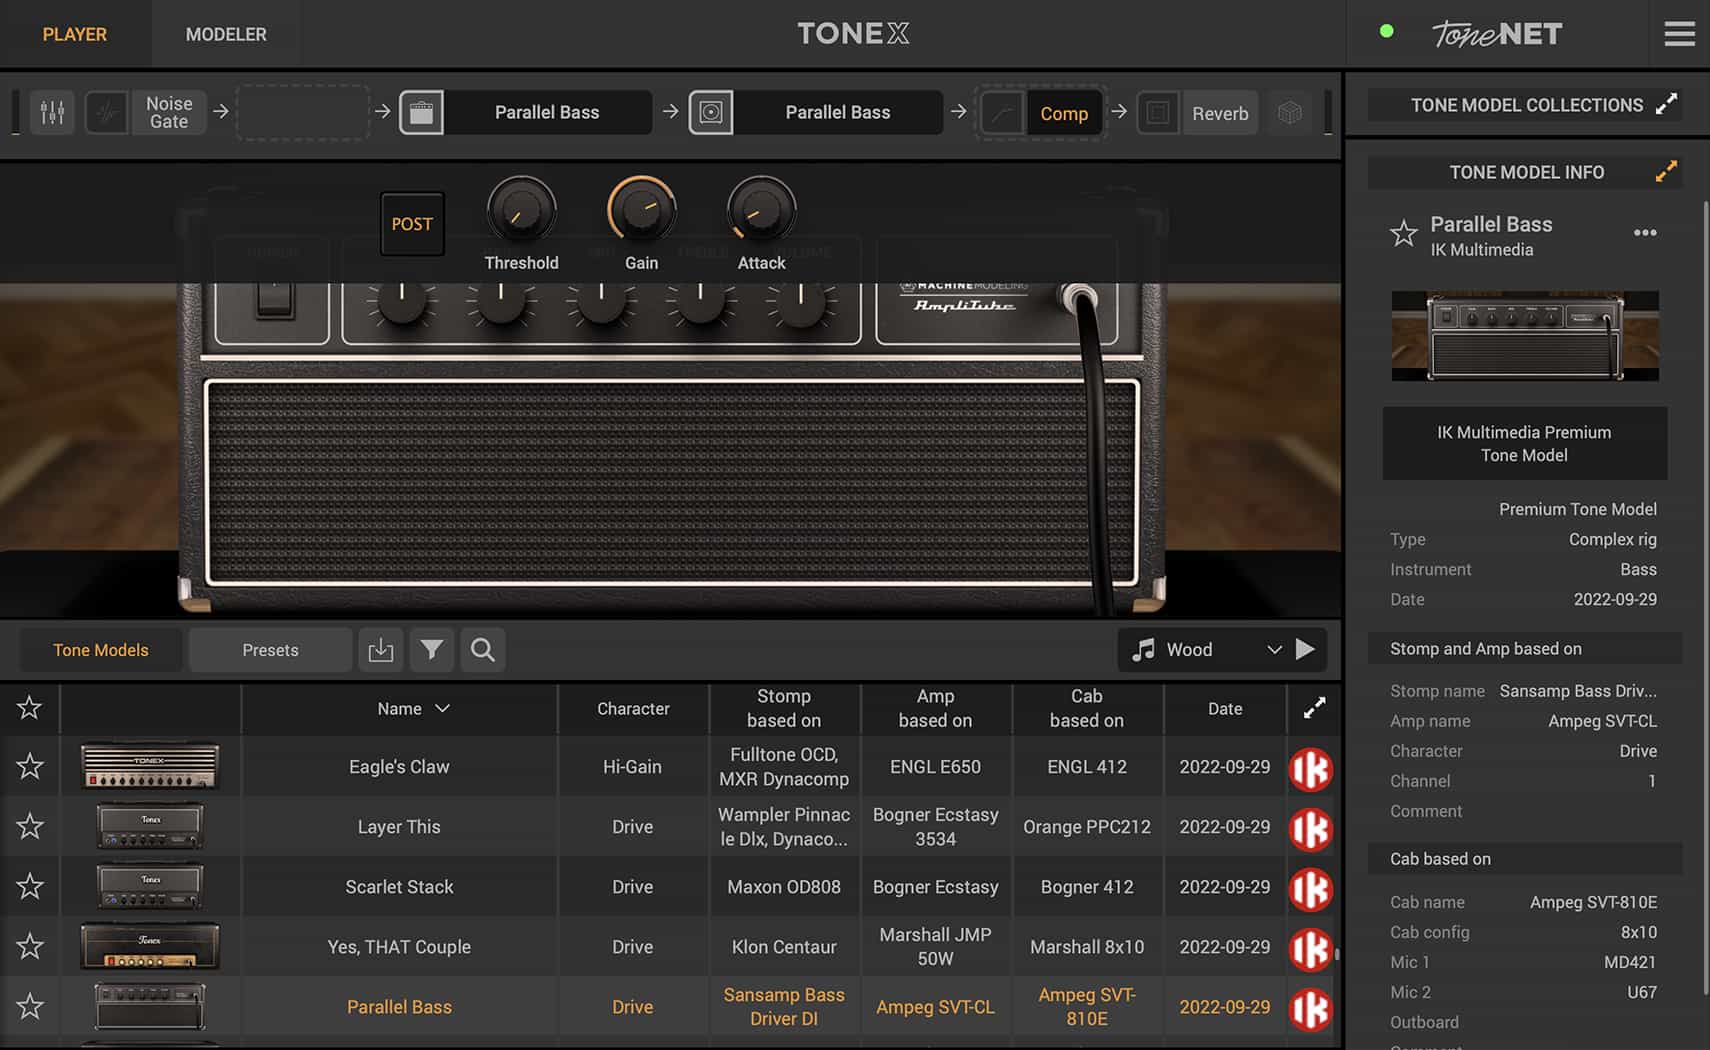Viewport: 1710px width, 1050px height.
Task: Click the Eagle's Claw amp thumbnail
Action: (x=150, y=767)
